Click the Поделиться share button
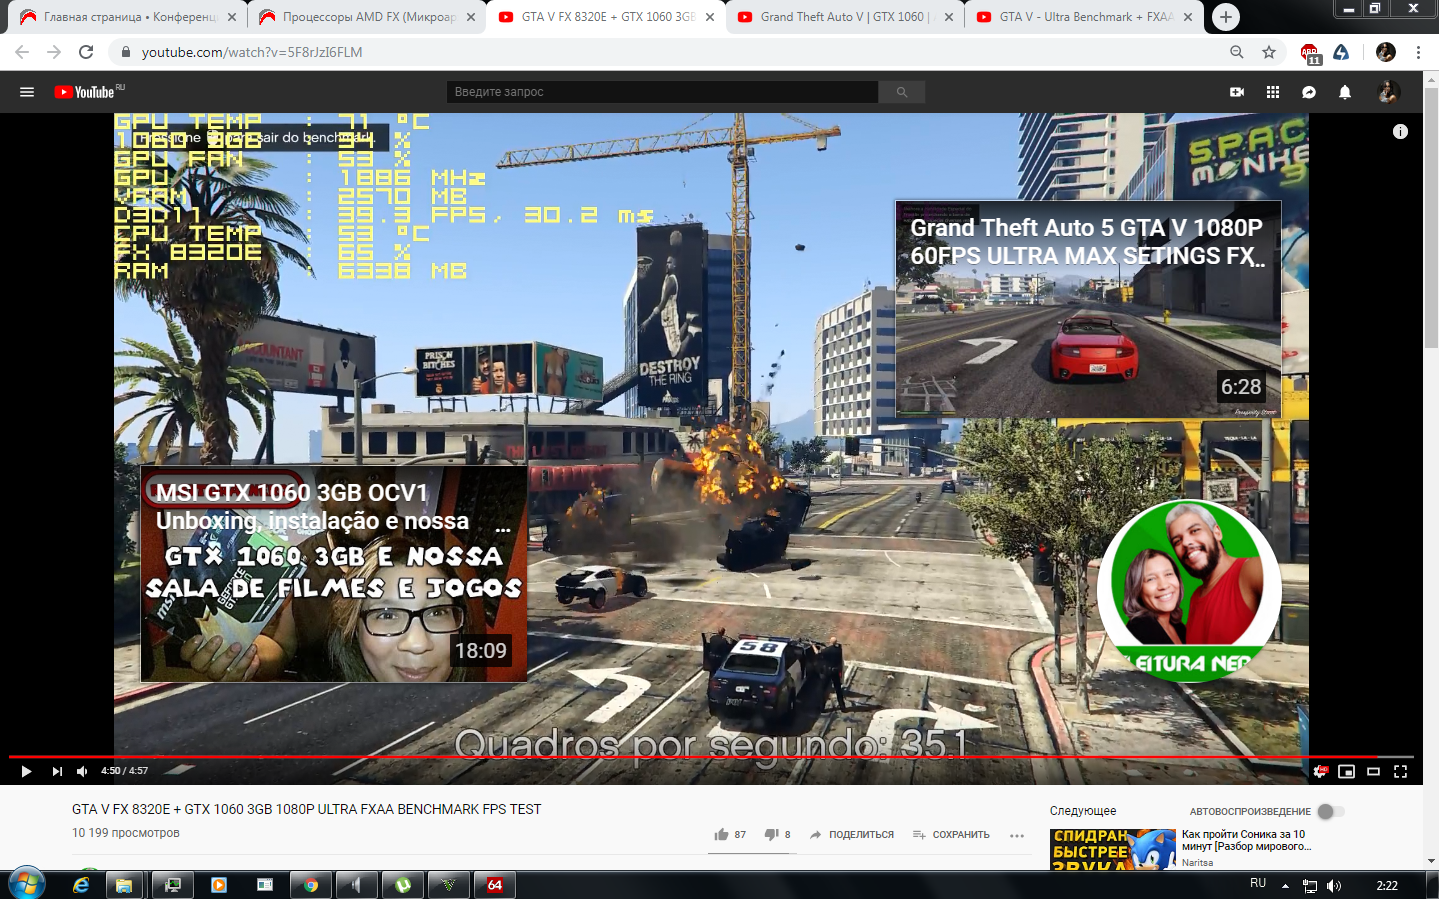 coord(852,834)
